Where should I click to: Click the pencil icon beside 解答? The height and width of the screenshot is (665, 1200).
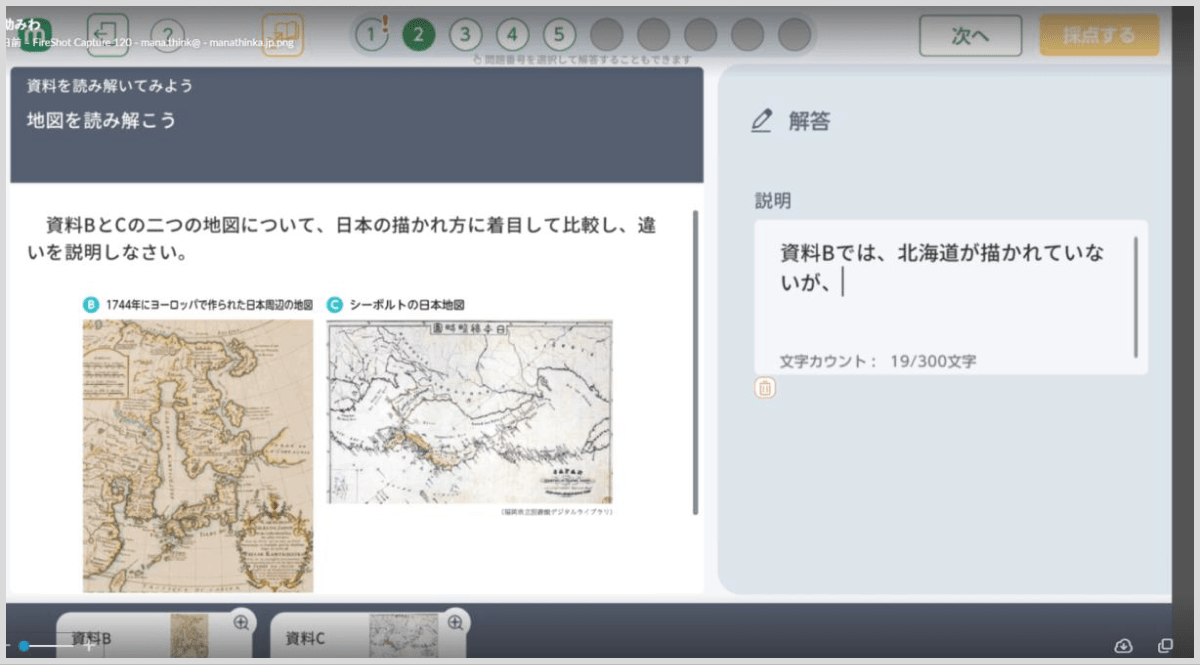point(762,121)
